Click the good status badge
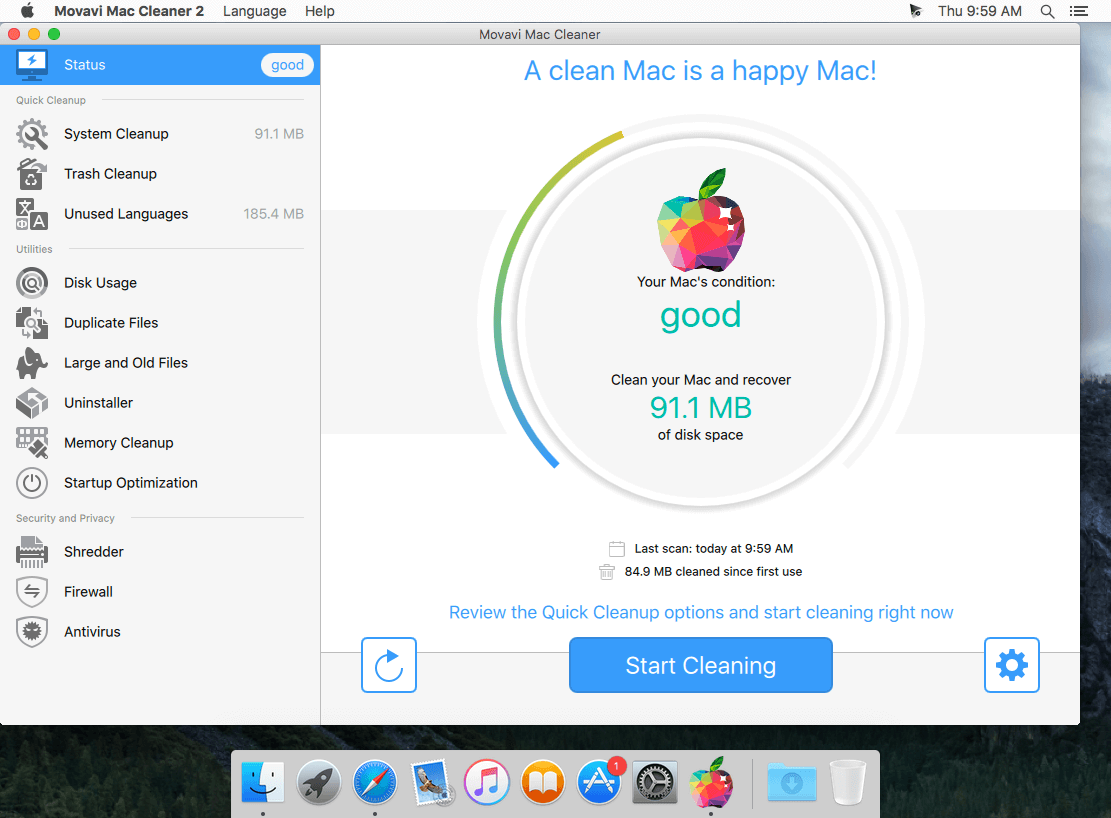1111x818 pixels. point(287,65)
